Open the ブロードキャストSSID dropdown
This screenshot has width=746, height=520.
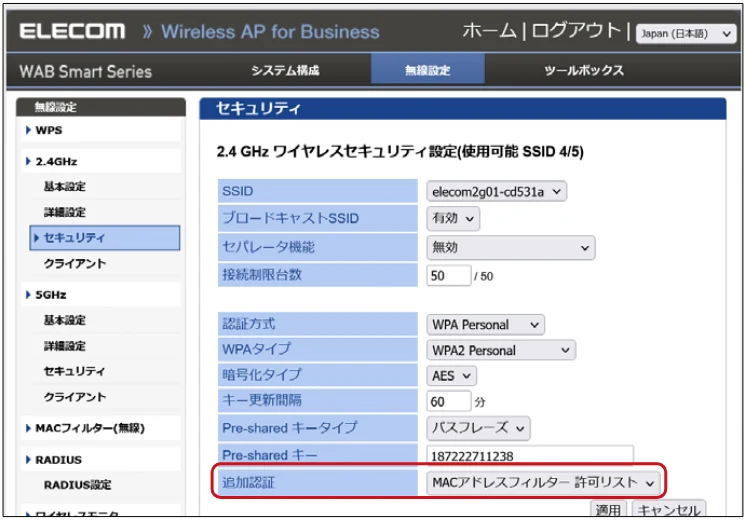point(453,218)
